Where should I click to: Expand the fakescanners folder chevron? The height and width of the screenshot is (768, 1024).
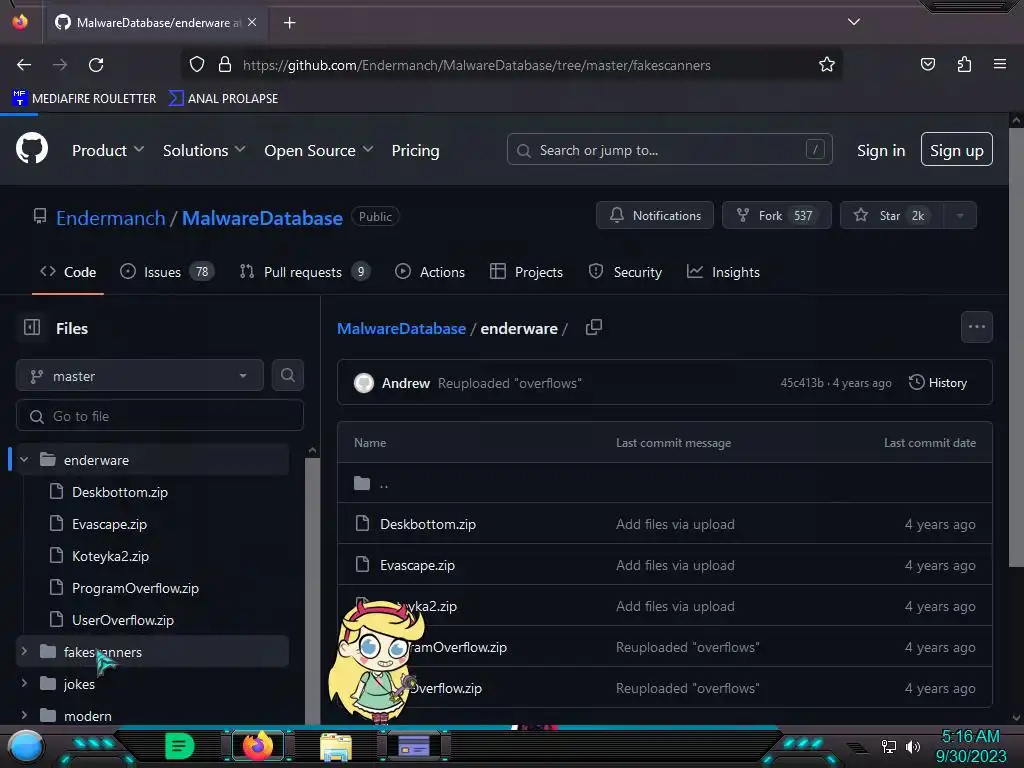24,651
